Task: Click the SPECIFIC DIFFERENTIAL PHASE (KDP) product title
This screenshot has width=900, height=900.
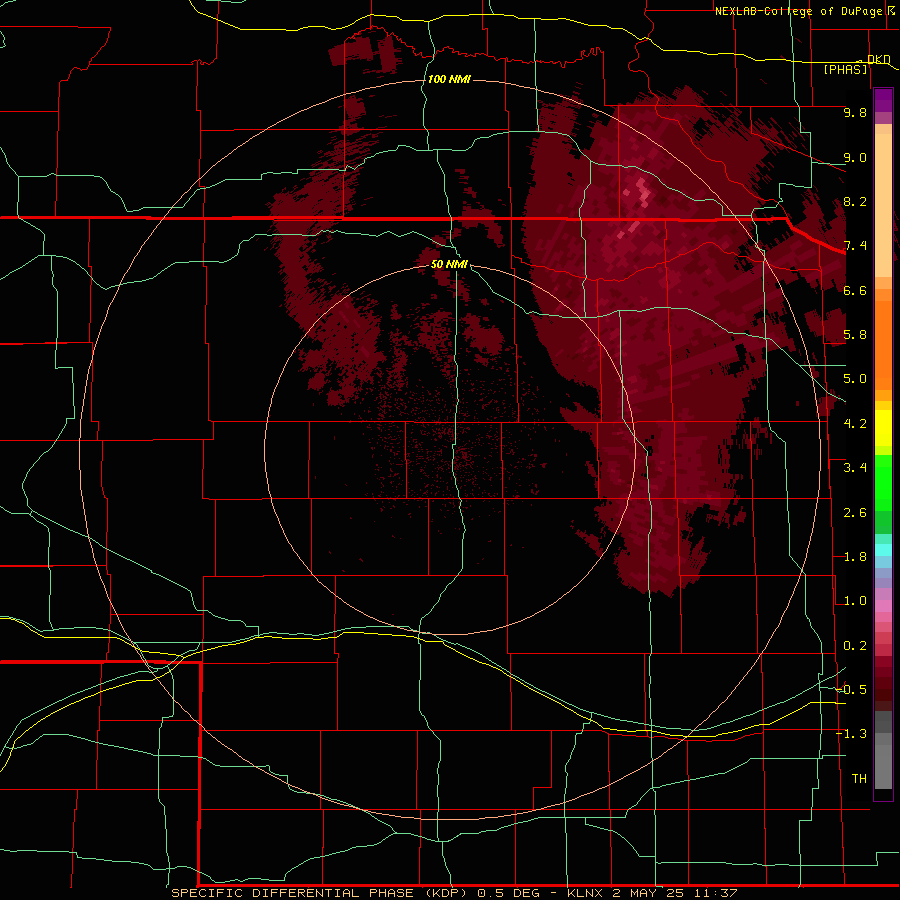Action: point(321,893)
